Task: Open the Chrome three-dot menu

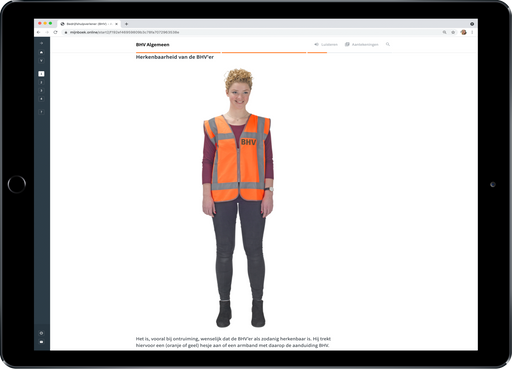Action: (472, 32)
